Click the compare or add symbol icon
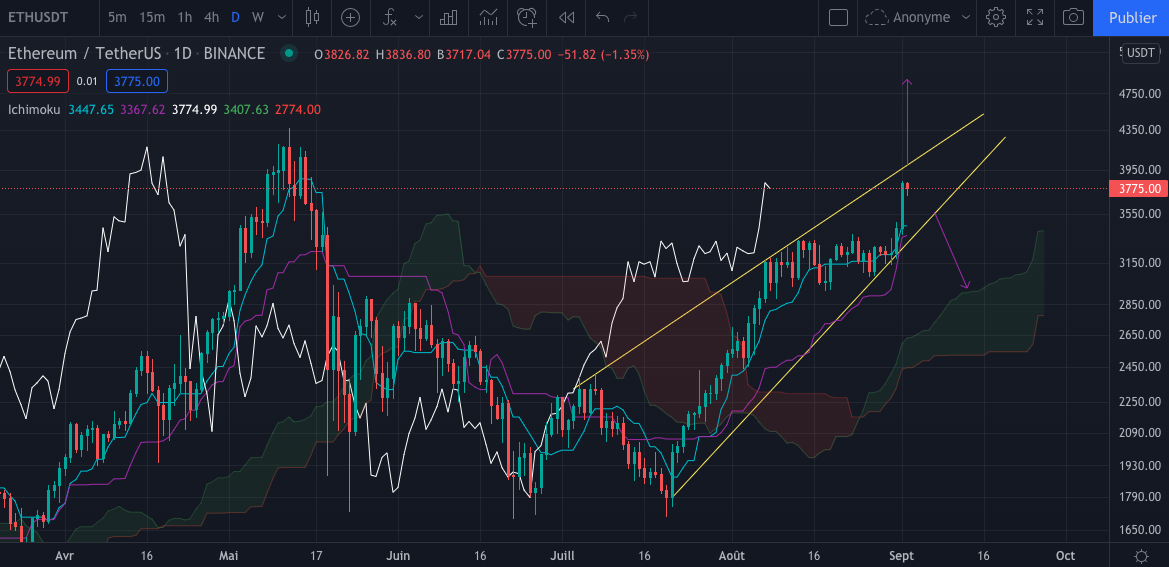 [x=351, y=17]
